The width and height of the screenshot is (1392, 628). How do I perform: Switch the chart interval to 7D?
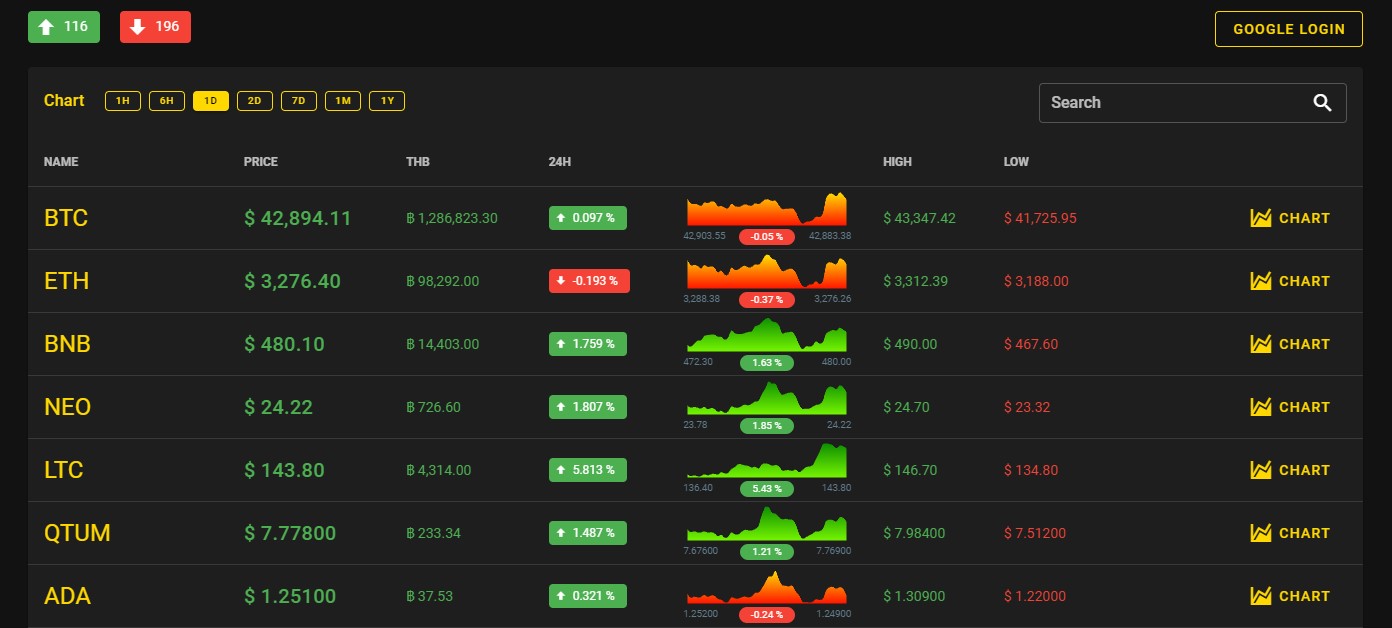pos(299,101)
